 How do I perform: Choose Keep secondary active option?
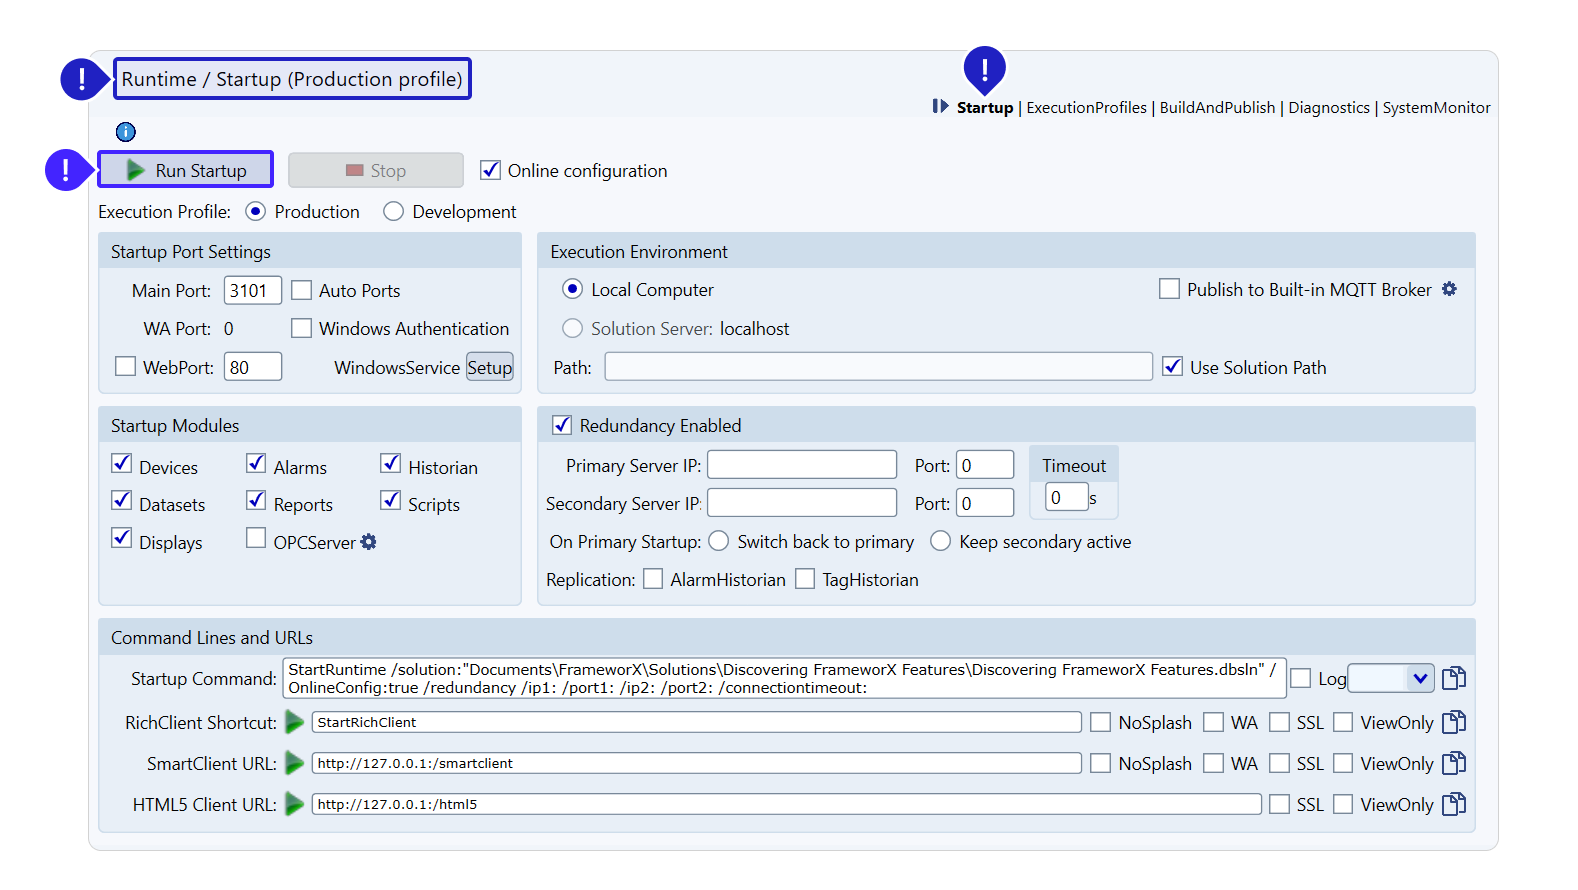click(940, 541)
